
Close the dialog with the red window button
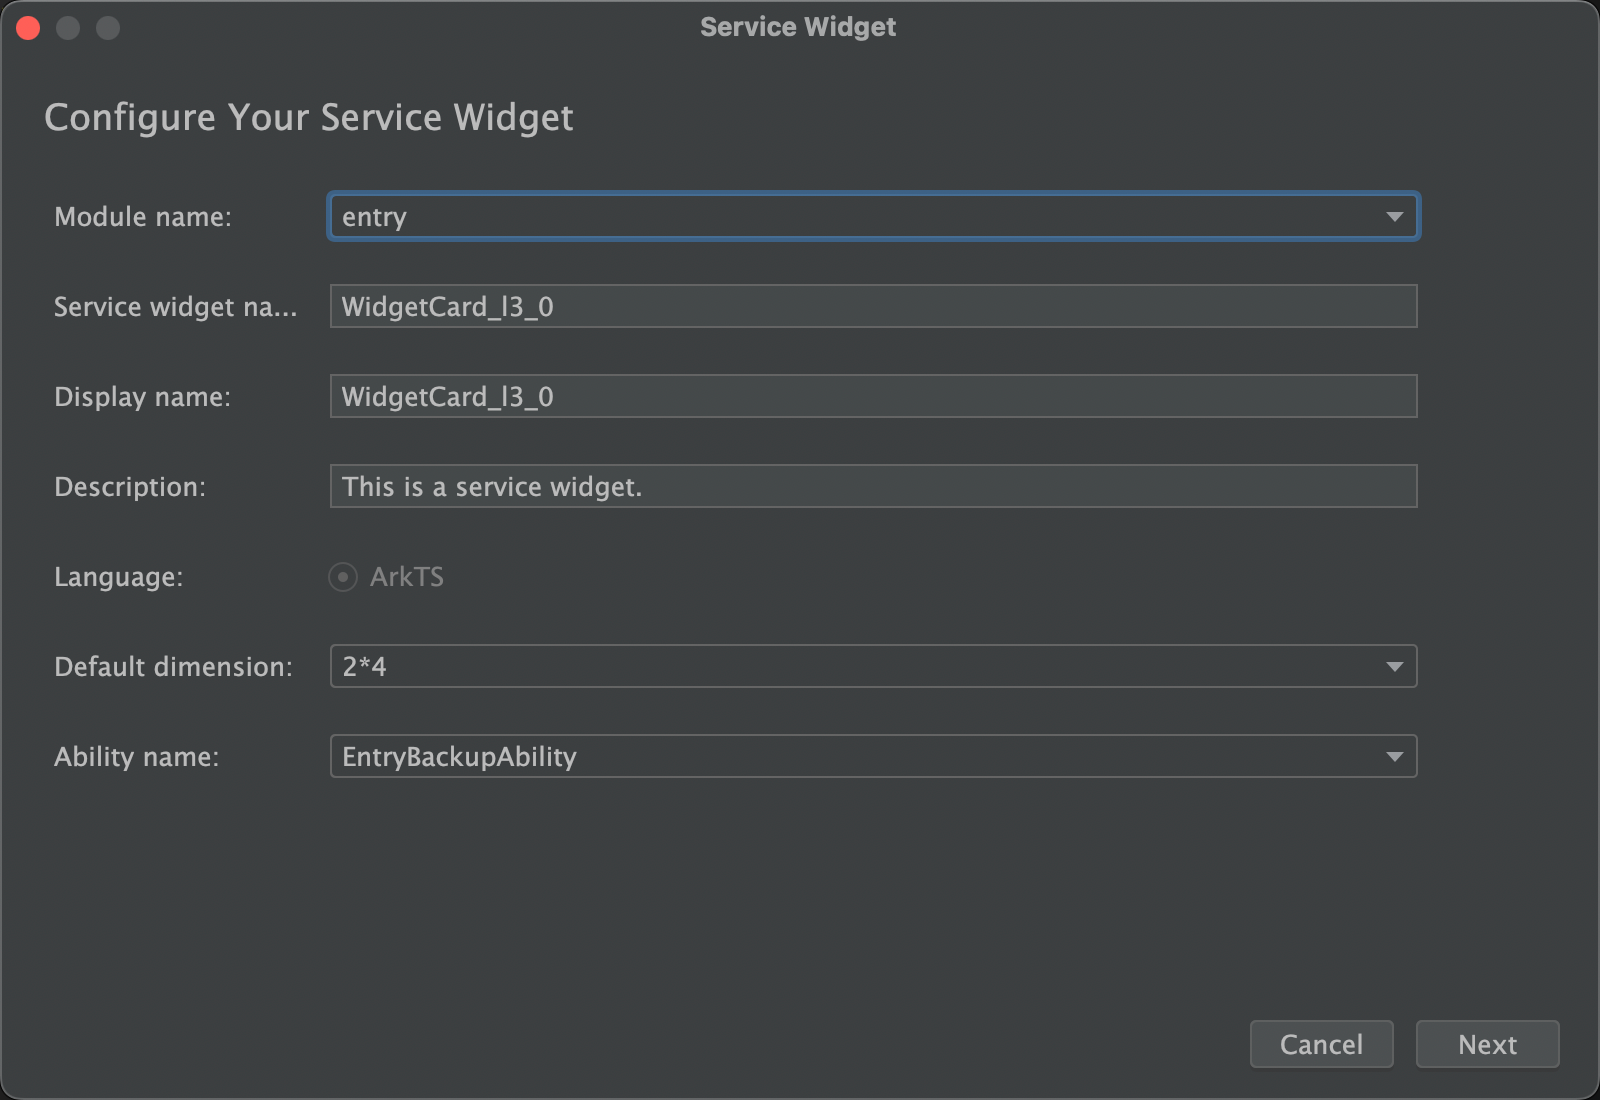click(x=28, y=28)
